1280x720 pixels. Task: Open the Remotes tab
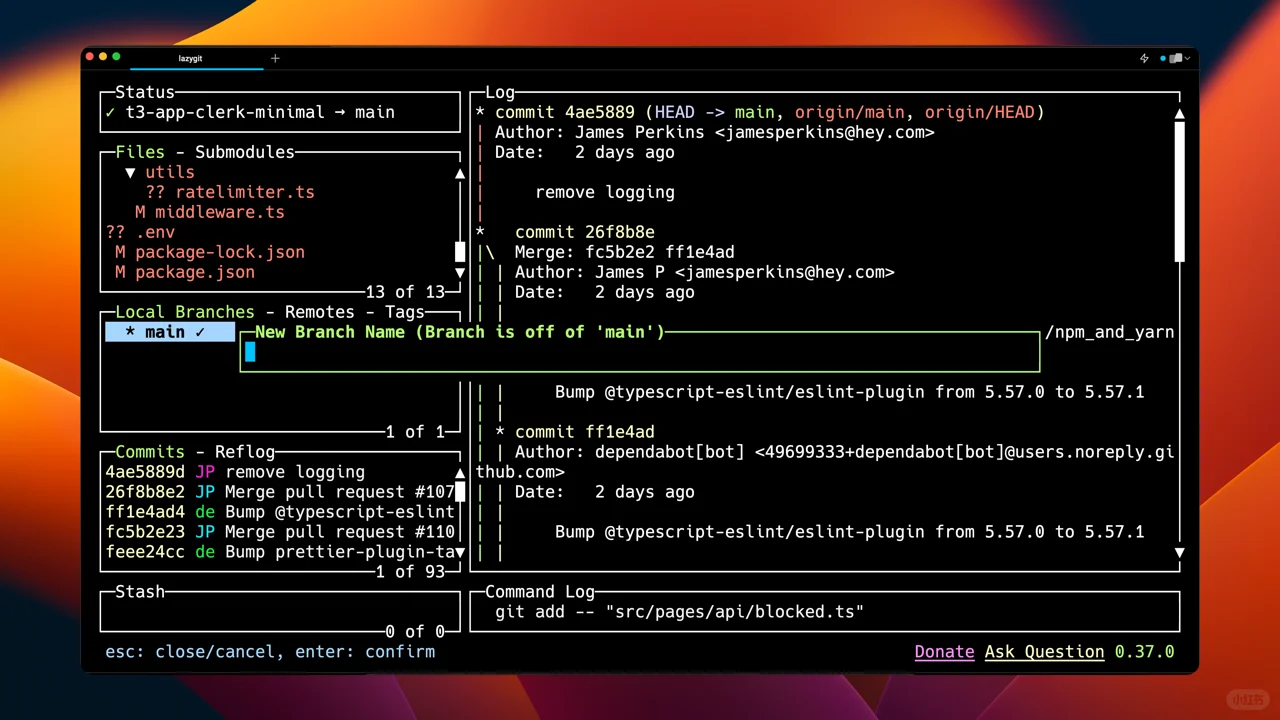pyautogui.click(x=320, y=312)
